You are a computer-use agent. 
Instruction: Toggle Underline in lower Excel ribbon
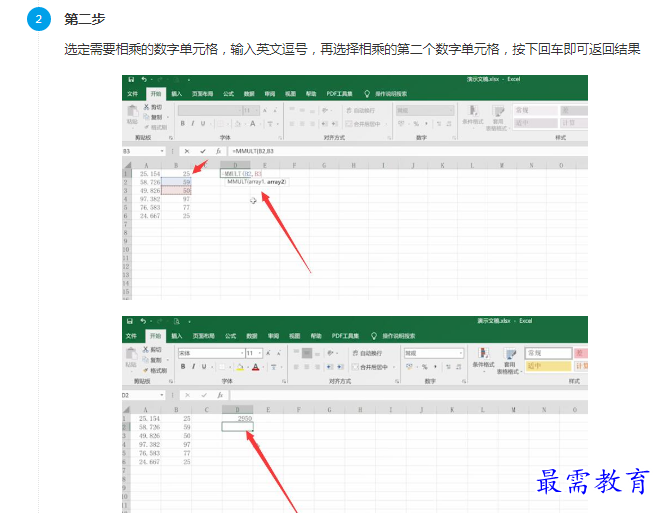click(204, 366)
